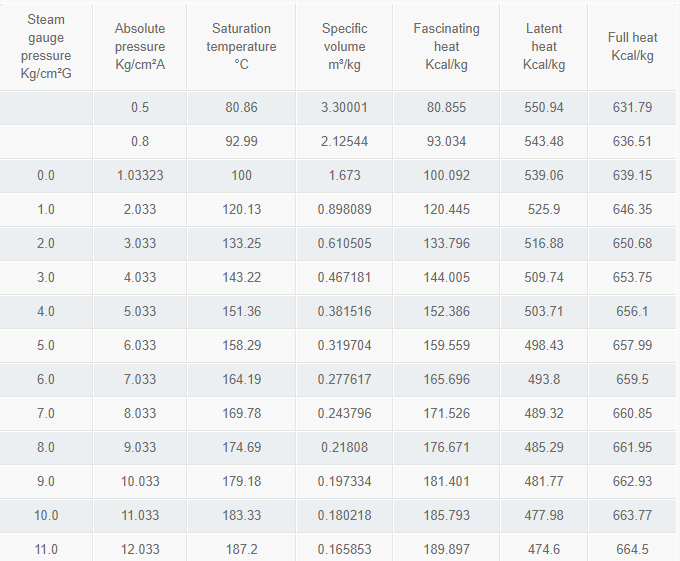Click the steam gauge pressure value 8.0
The image size is (680, 561).
click(x=46, y=448)
